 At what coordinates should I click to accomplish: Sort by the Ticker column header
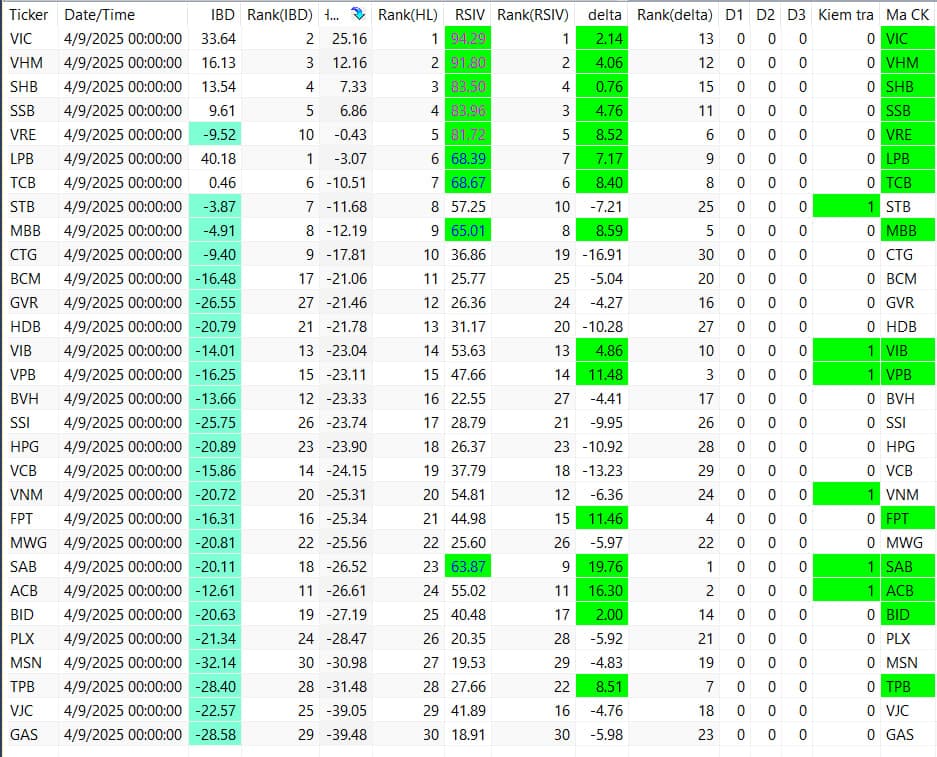[29, 15]
